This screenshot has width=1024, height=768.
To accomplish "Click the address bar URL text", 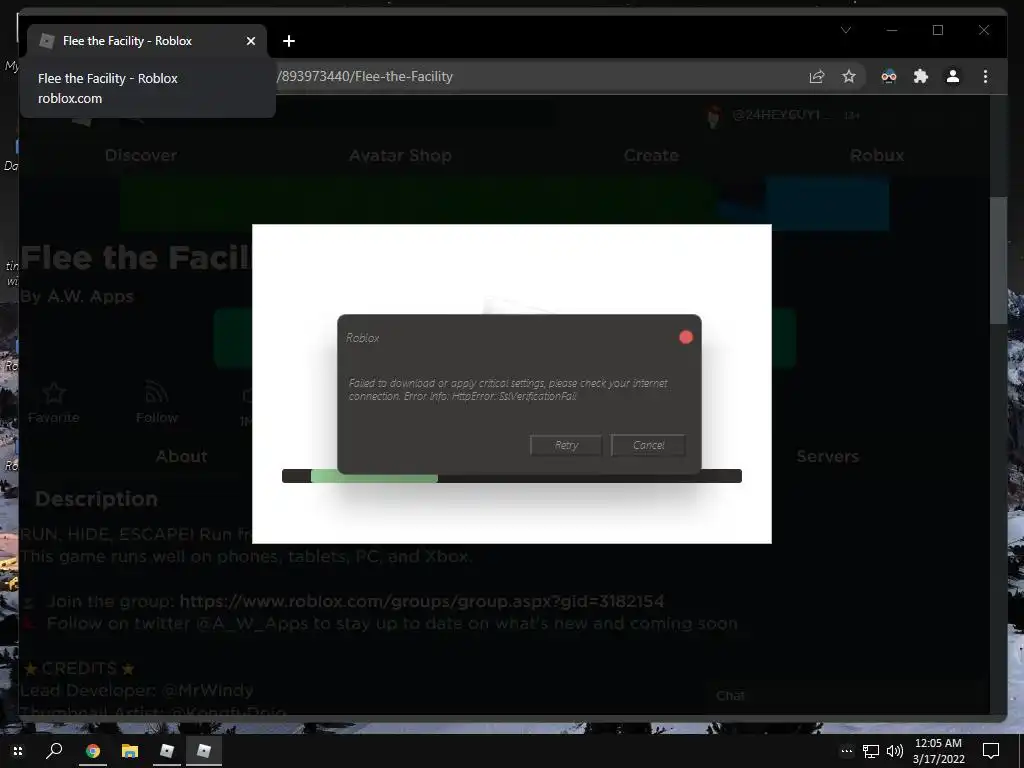I will point(365,76).
